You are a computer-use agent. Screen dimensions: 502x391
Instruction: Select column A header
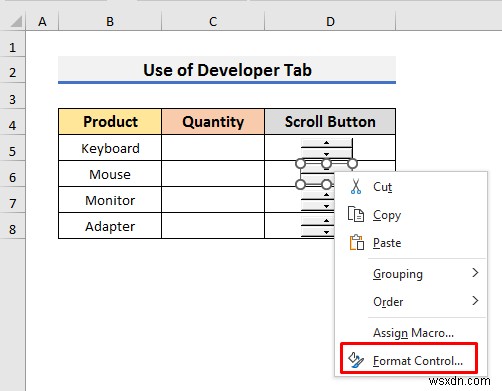(x=42, y=22)
